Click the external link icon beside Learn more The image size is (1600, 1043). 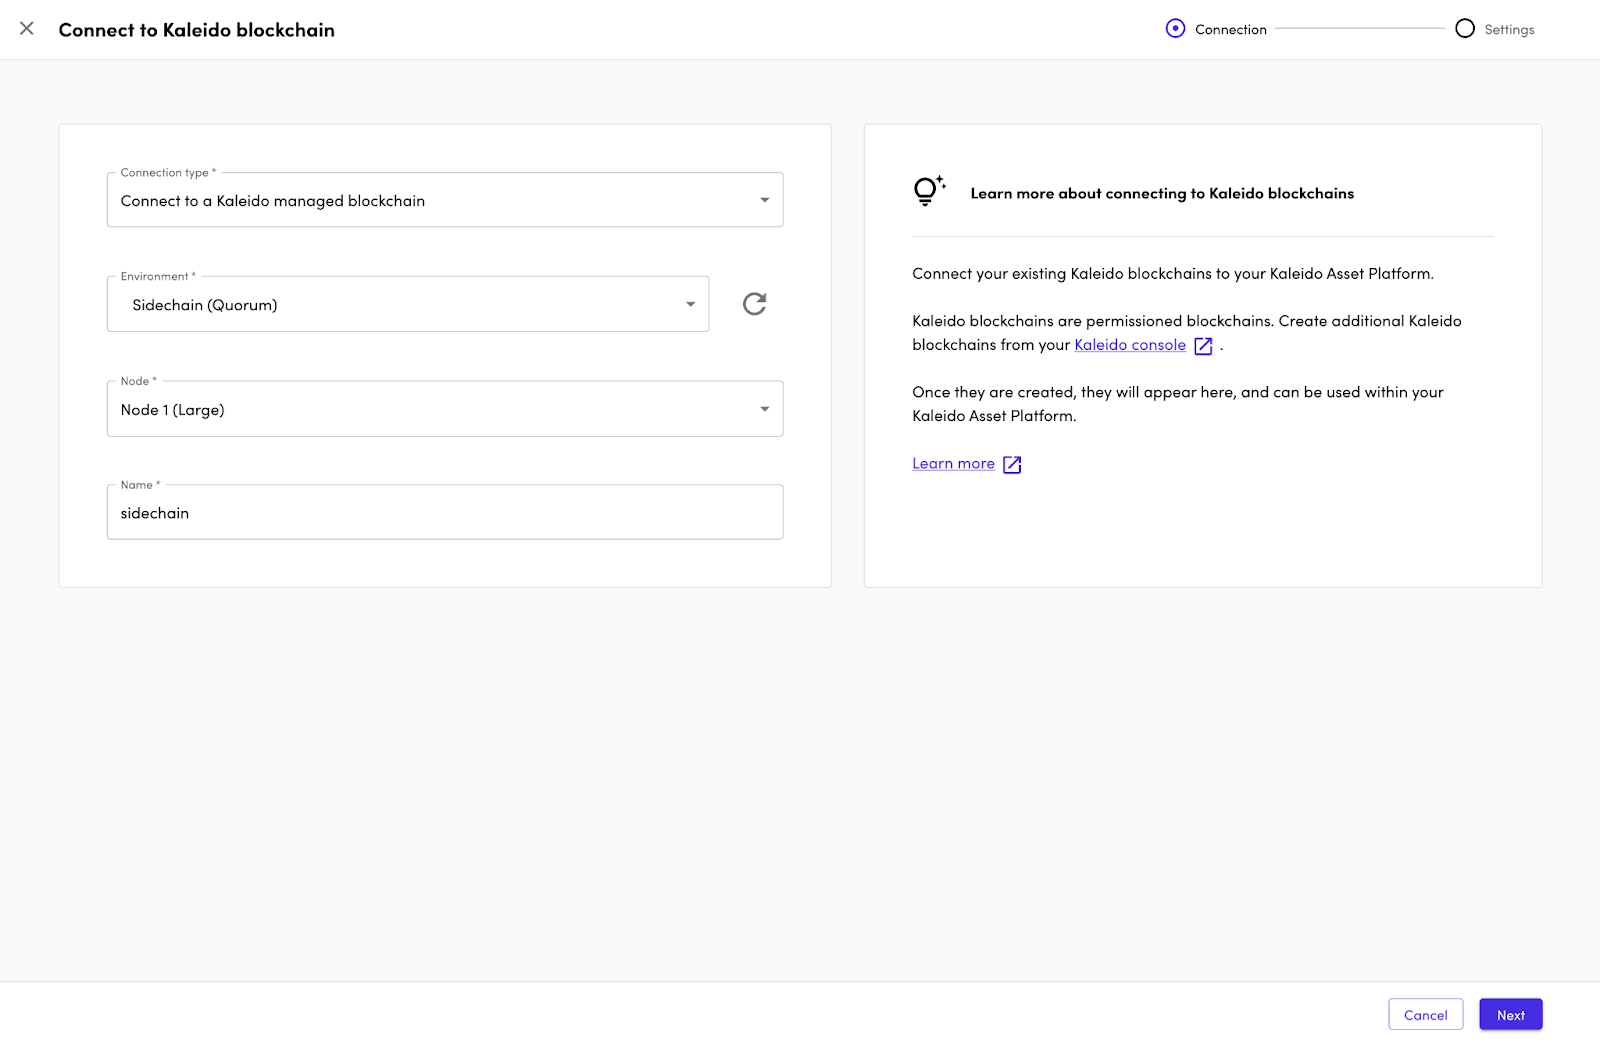coord(1012,464)
